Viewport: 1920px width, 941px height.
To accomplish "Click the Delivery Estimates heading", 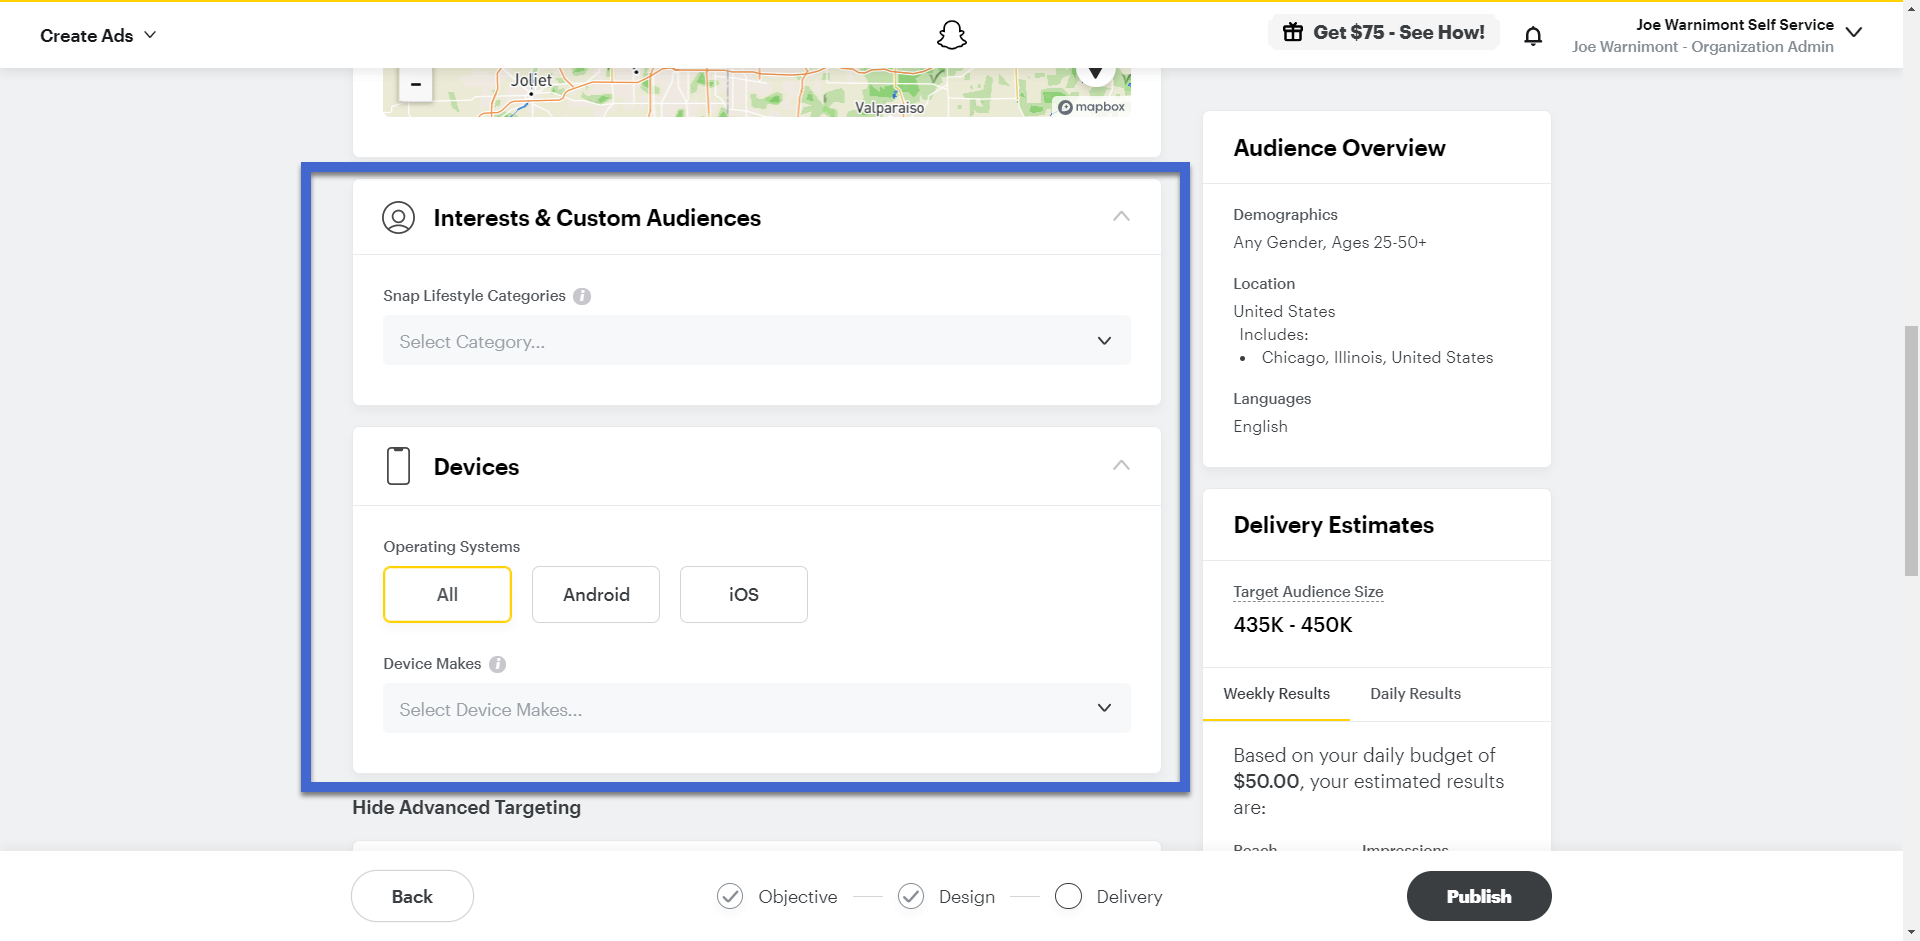I will [1333, 525].
